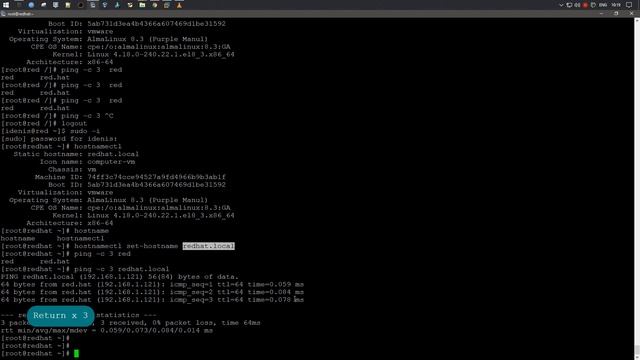
Task: Maximize or restore the PuTTY window
Action: (616, 13)
